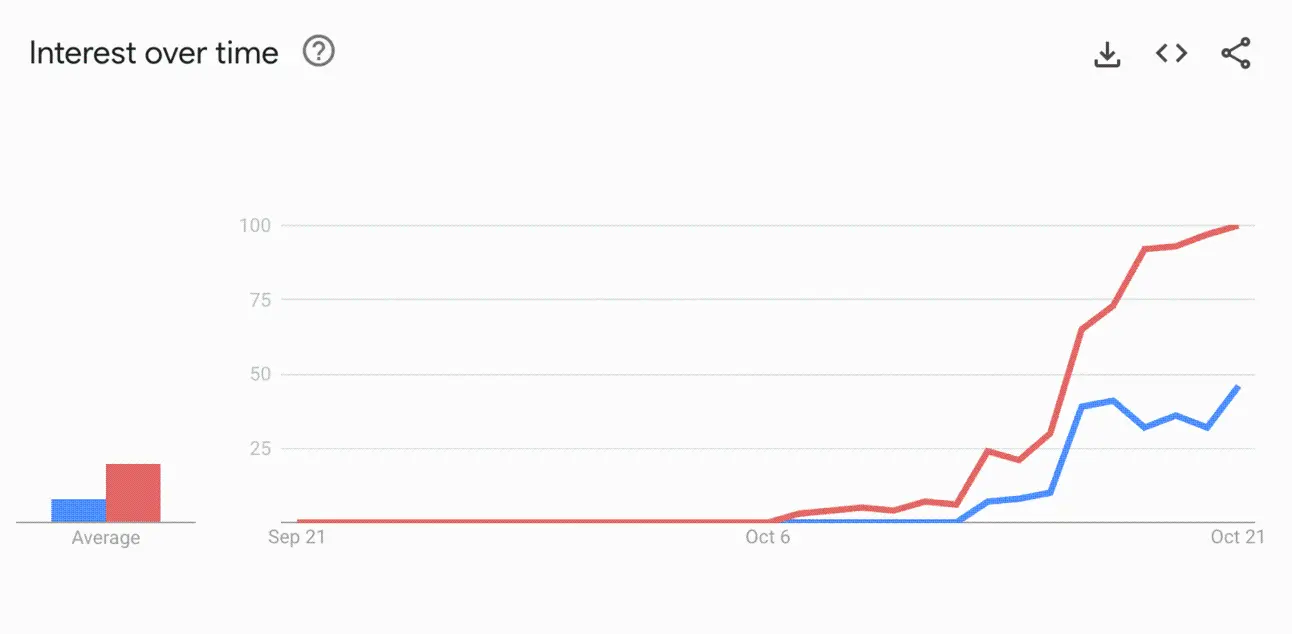Click the 75 value on the y-axis

tap(259, 300)
